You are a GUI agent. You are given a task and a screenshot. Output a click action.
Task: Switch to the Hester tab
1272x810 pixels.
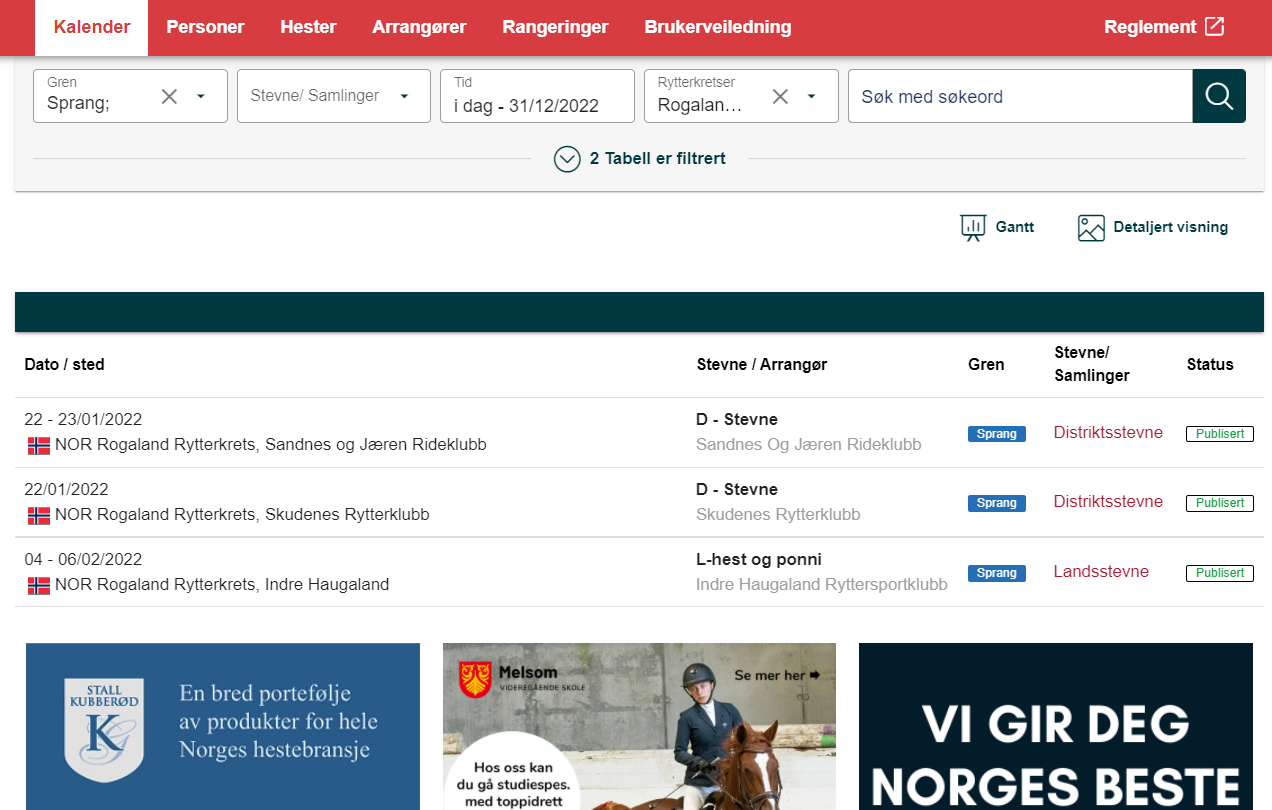click(x=308, y=27)
